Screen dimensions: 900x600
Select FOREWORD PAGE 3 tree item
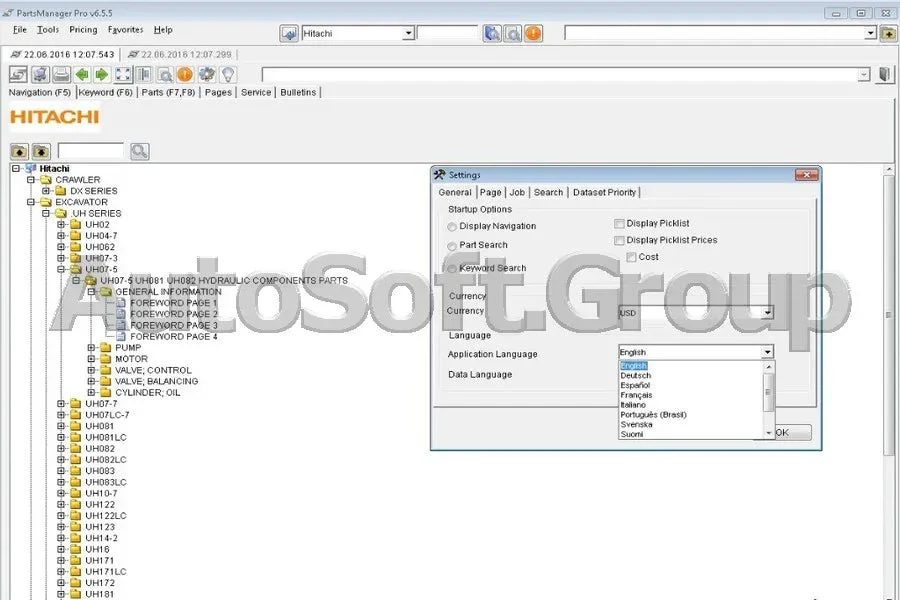point(173,325)
